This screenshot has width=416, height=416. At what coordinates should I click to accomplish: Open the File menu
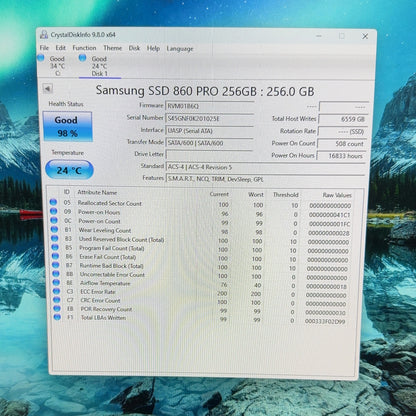click(44, 48)
